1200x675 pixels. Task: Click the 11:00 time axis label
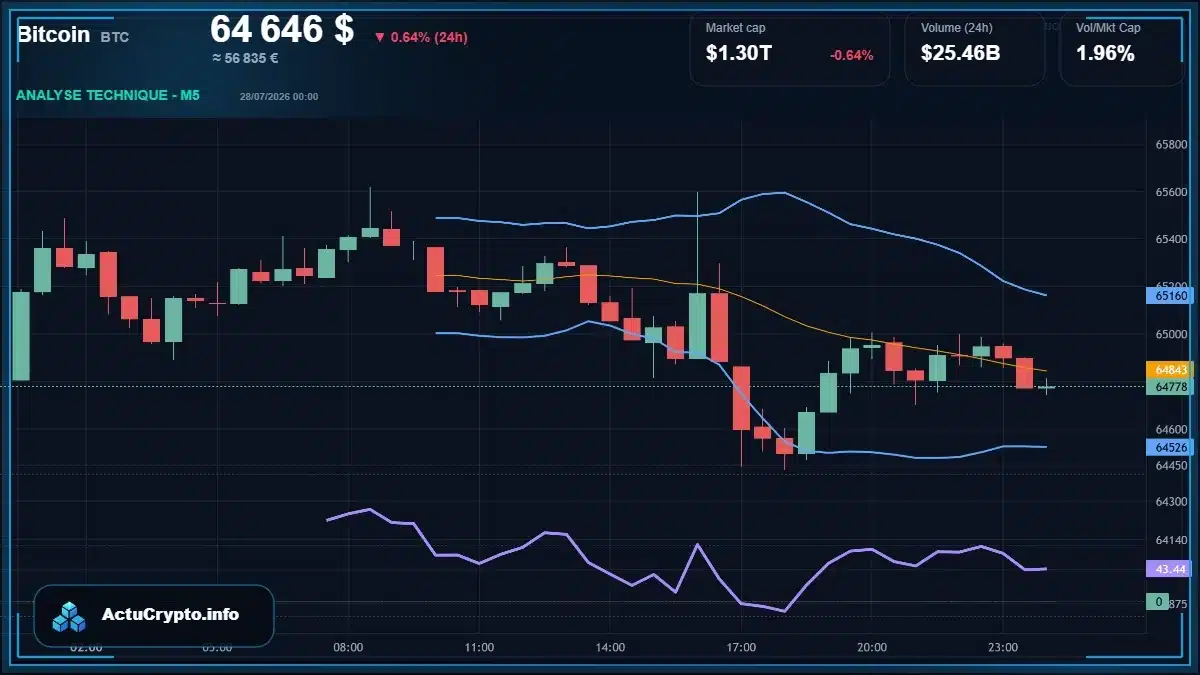[479, 648]
